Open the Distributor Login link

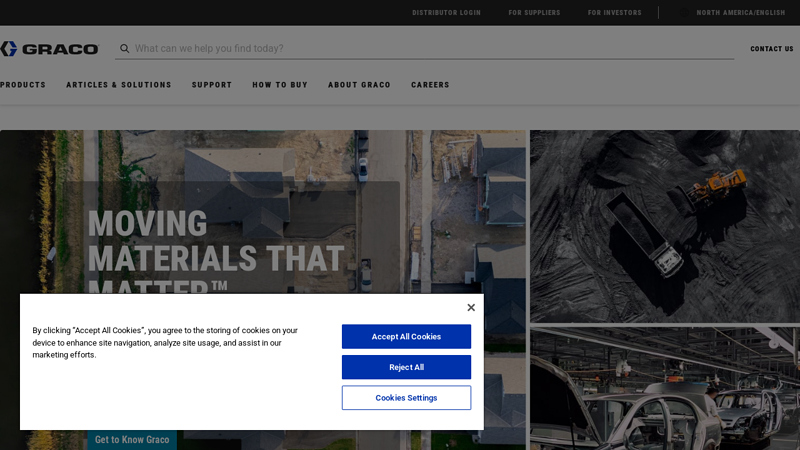(x=446, y=13)
